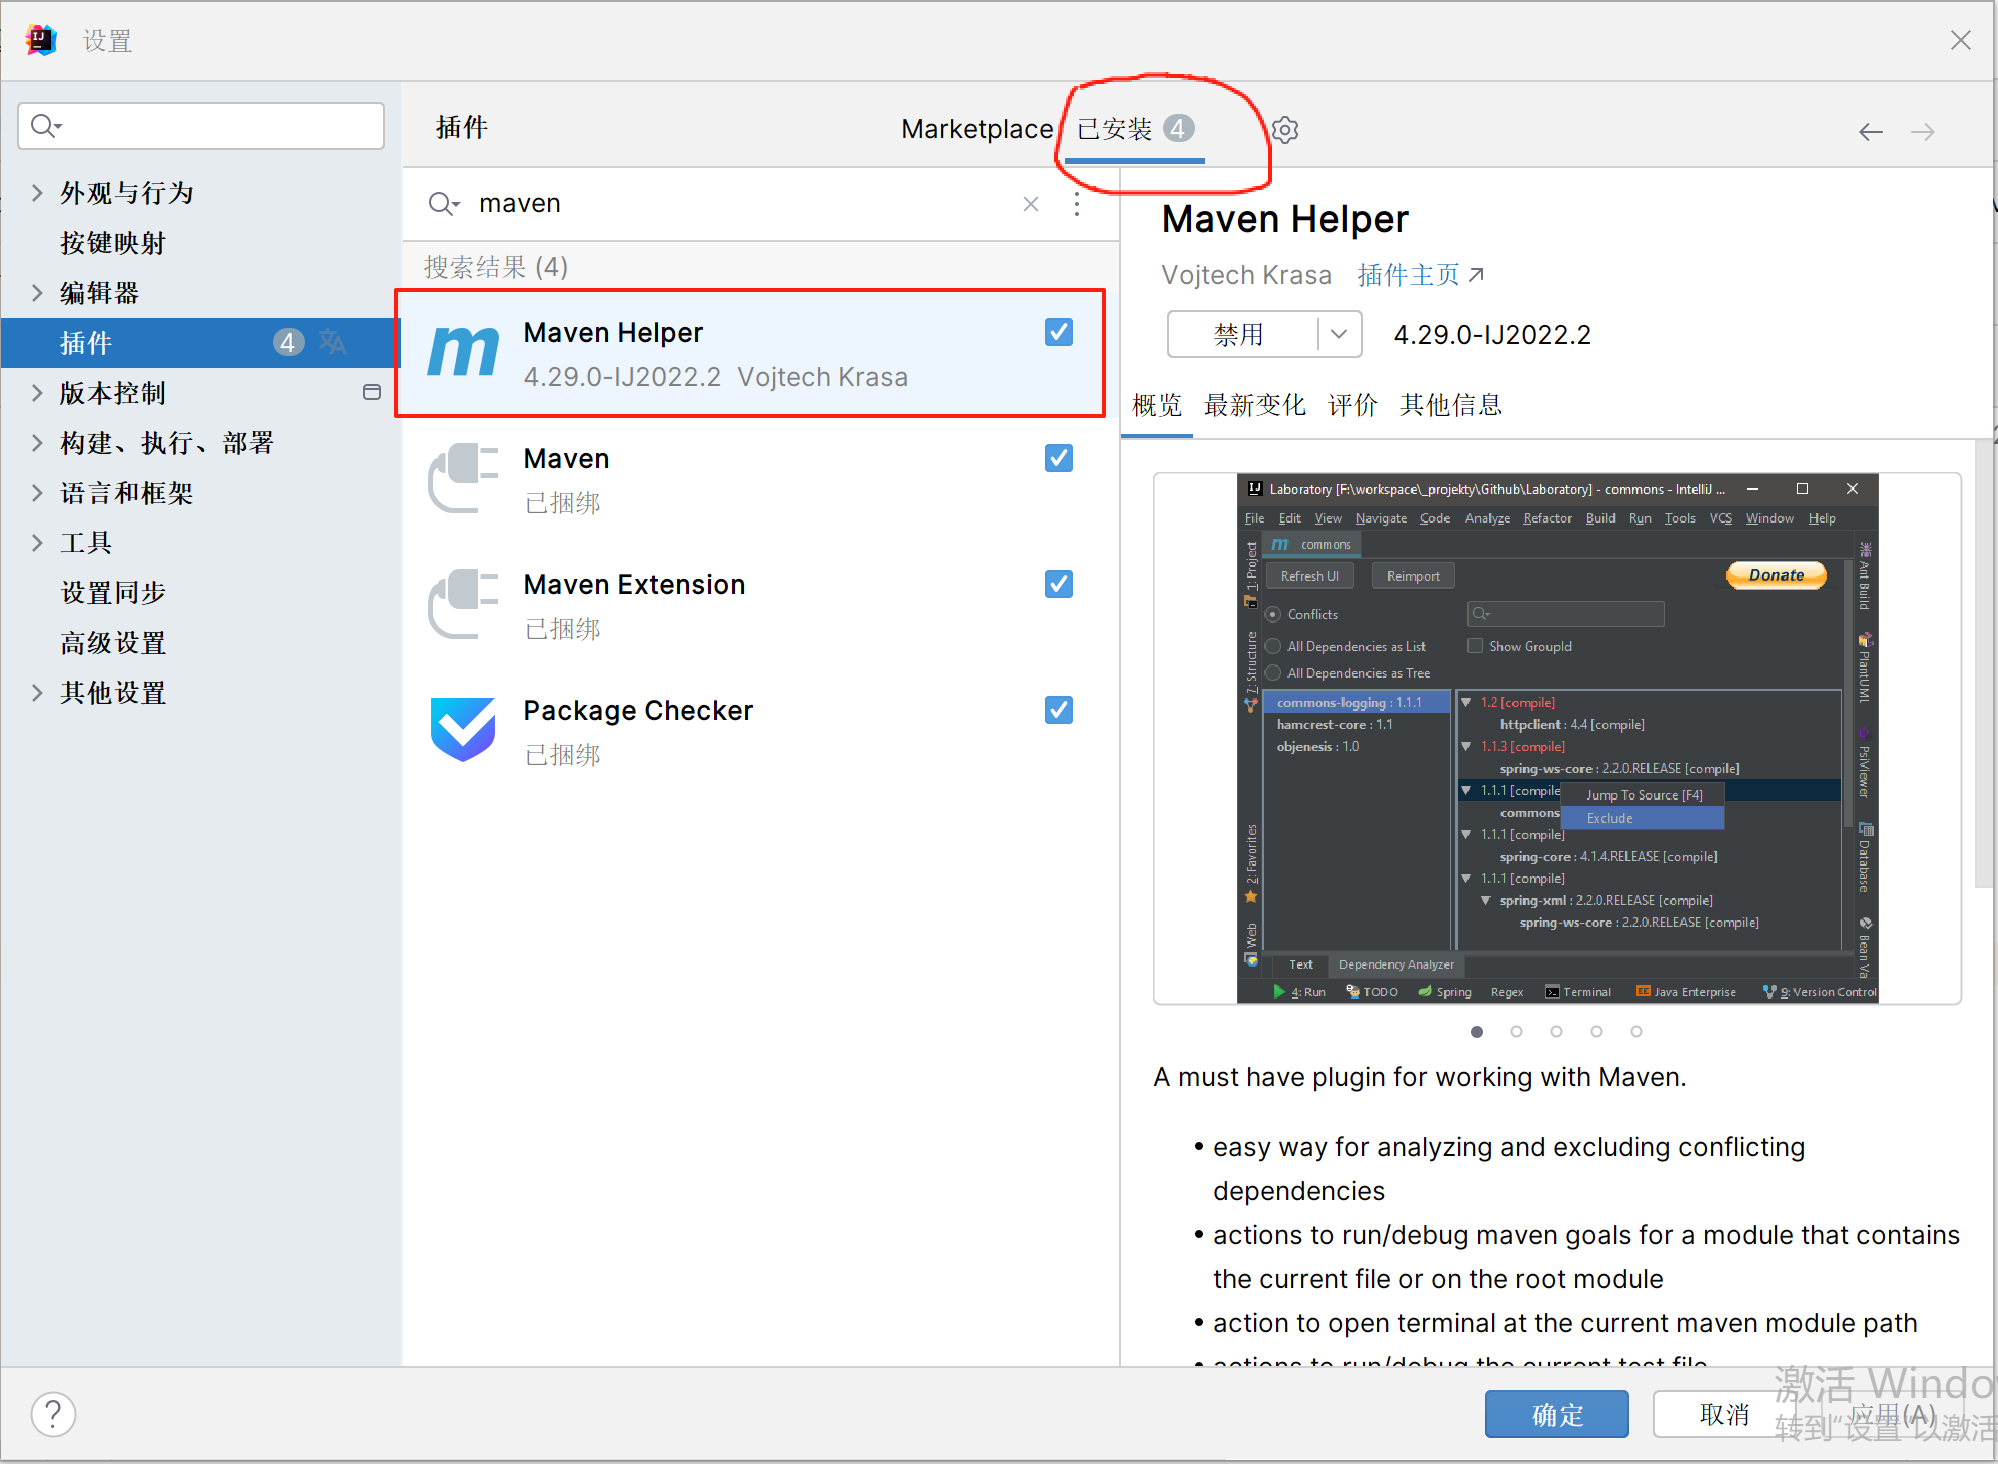The width and height of the screenshot is (1998, 1464).
Task: Expand the 外观与行为 settings group
Action: click(x=37, y=193)
